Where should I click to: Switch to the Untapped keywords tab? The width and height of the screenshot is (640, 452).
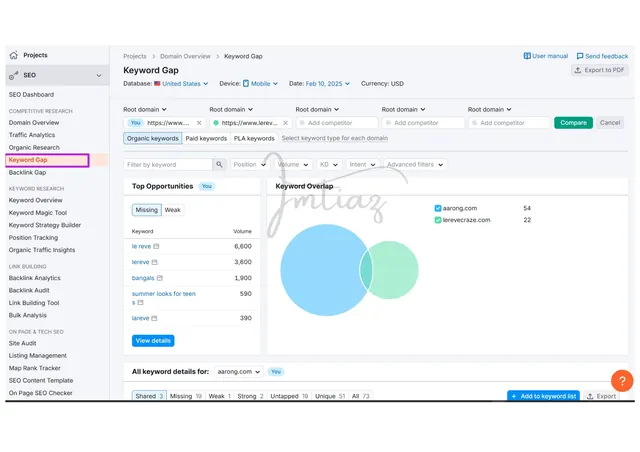(x=289, y=396)
